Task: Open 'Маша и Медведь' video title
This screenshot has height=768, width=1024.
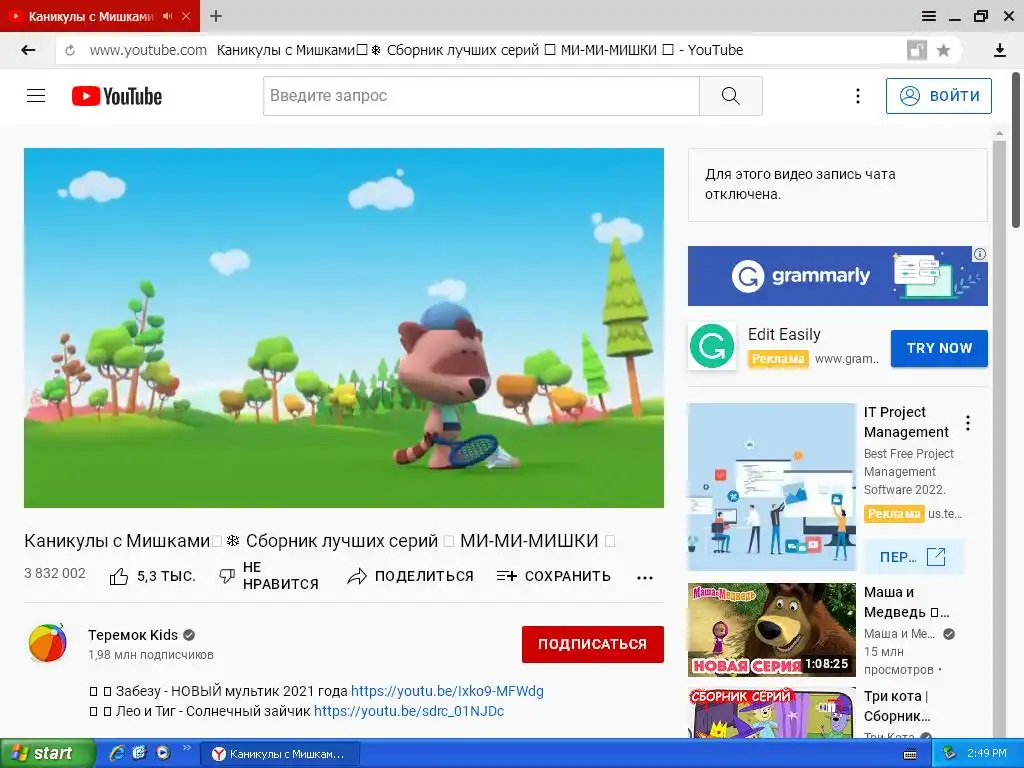Action: tap(906, 602)
